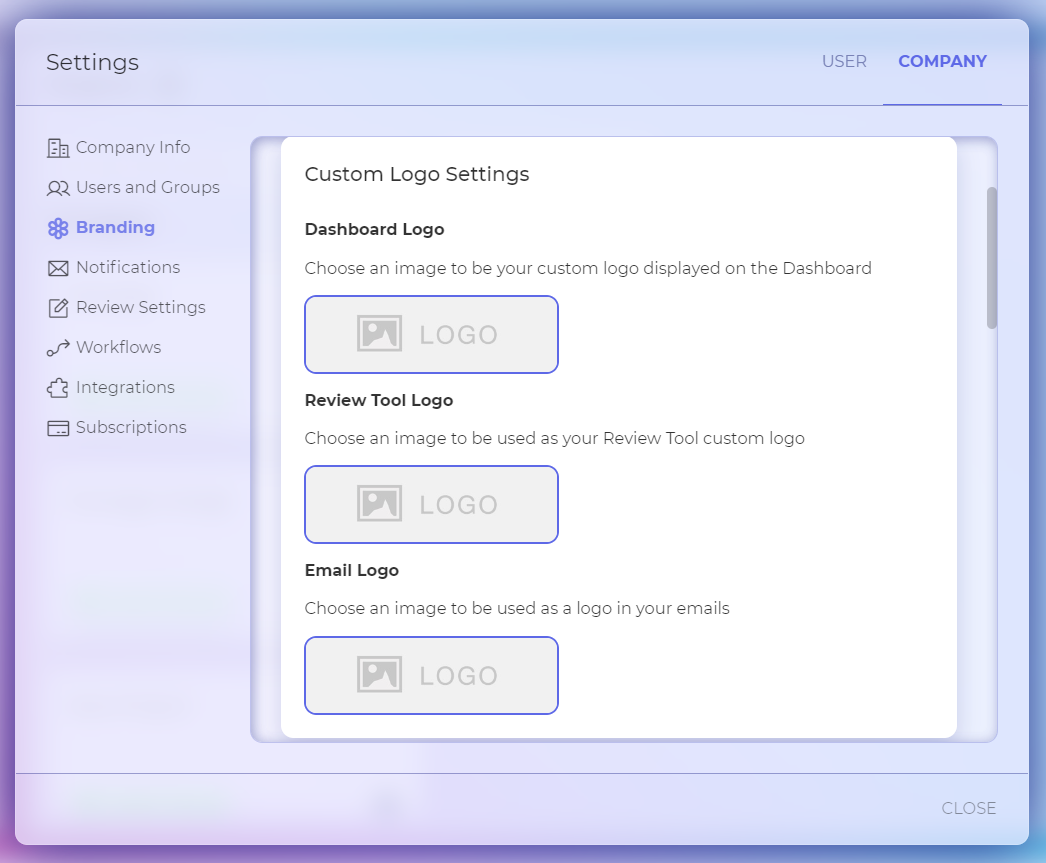The width and height of the screenshot is (1046, 863).
Task: Open the Integrations section
Action: (111, 387)
